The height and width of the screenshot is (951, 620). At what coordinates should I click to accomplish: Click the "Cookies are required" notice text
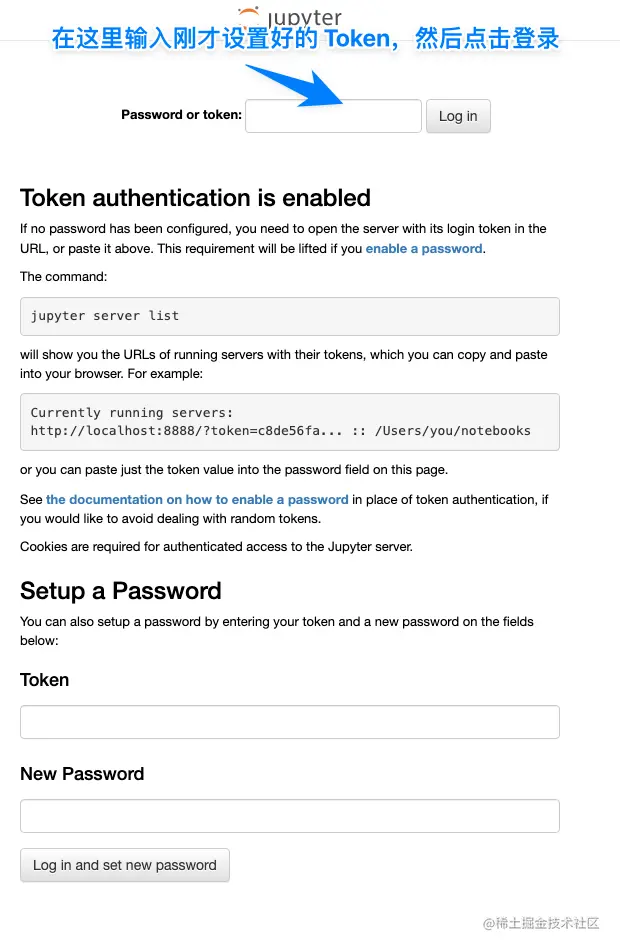(216, 546)
